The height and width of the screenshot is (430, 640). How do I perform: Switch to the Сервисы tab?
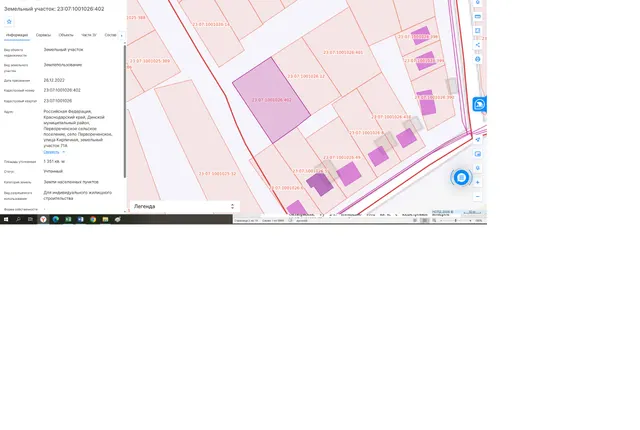click(43, 35)
